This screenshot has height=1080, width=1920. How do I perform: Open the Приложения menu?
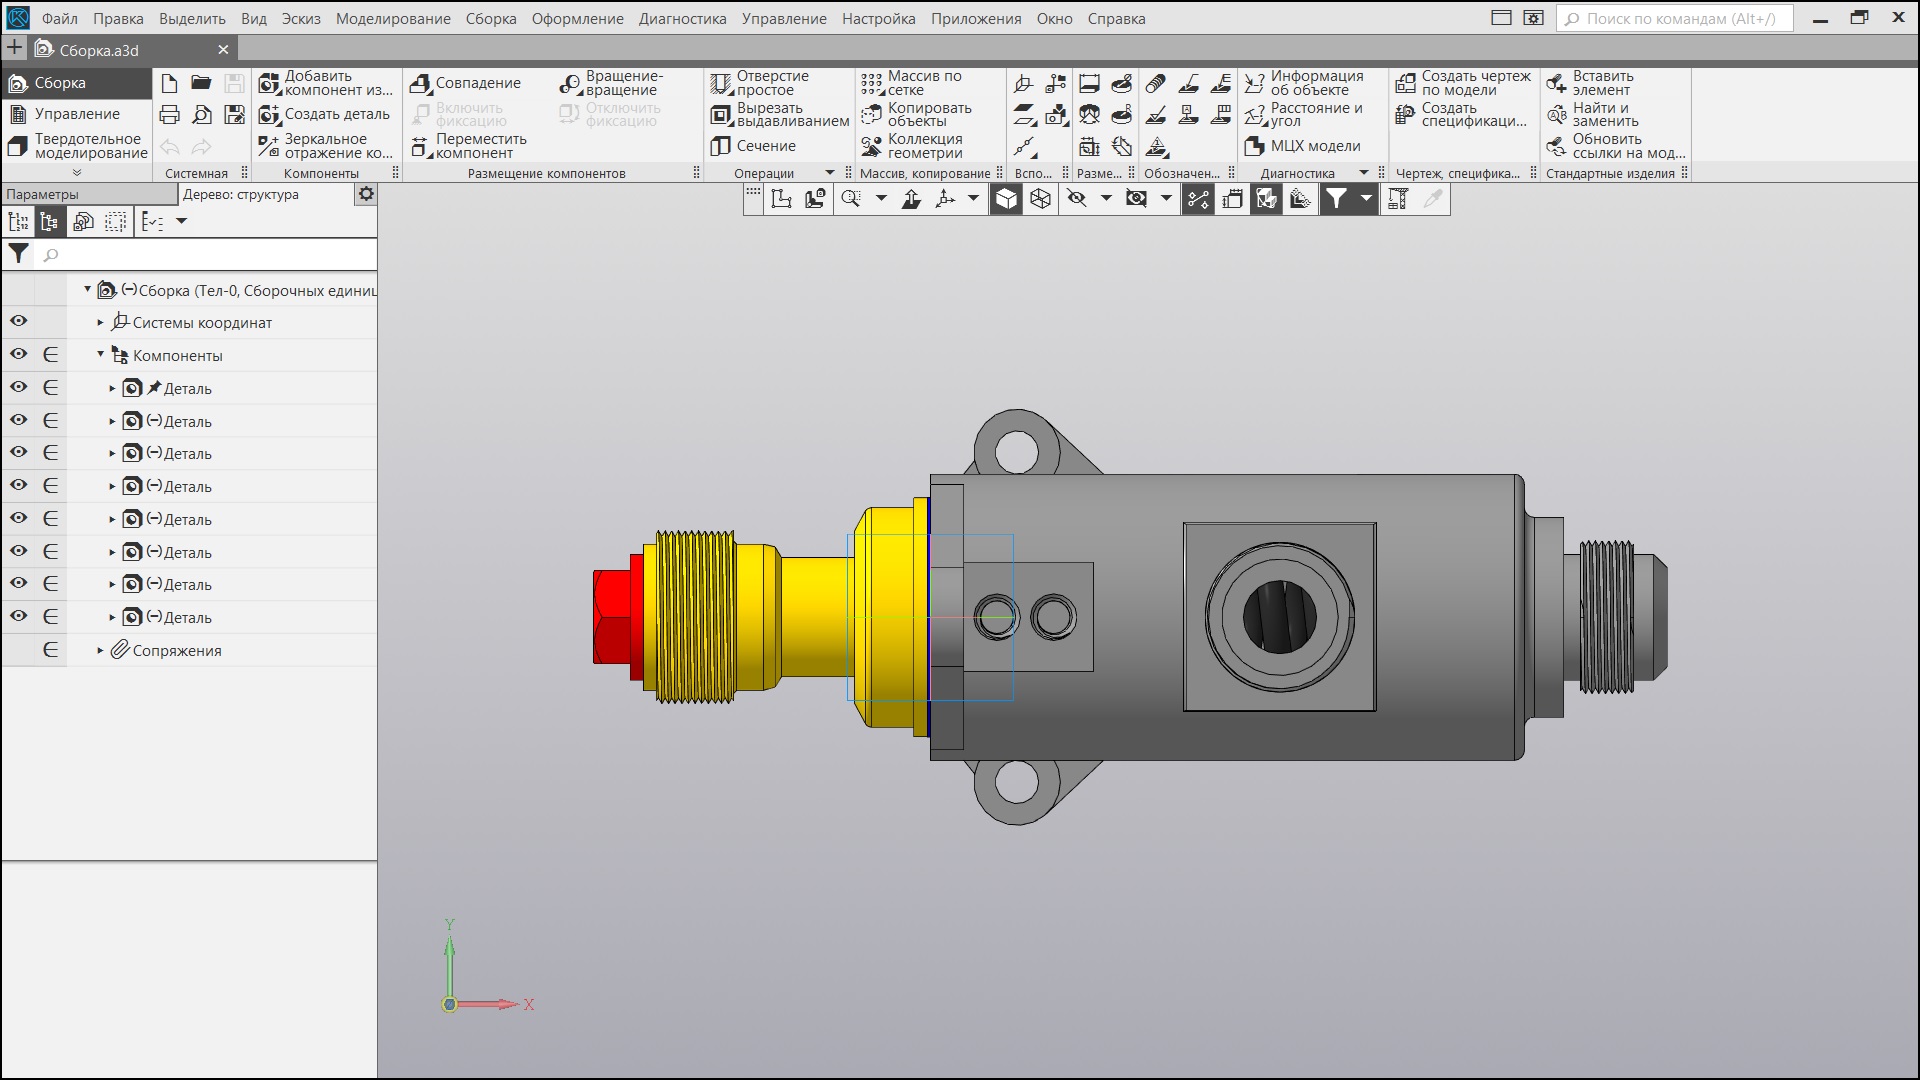(976, 18)
